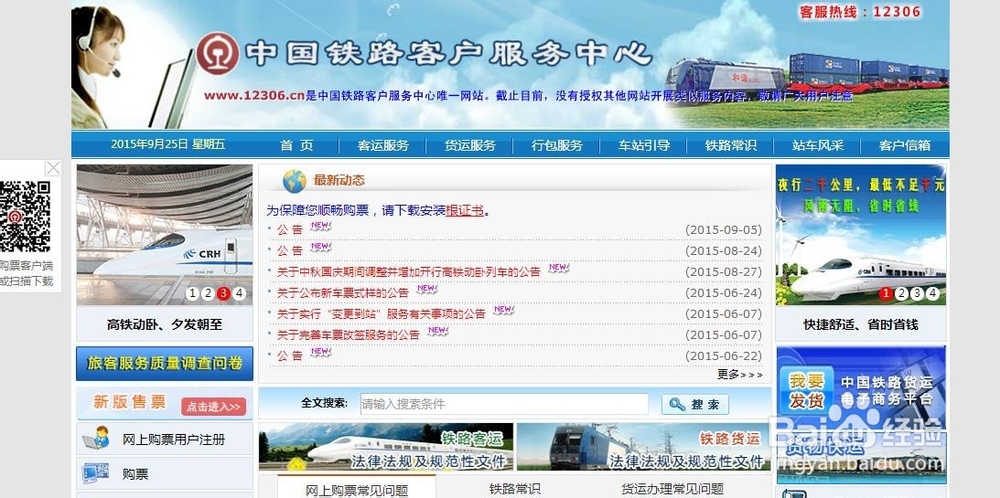The image size is (1000, 498).
Task: Switch to 货运办理常见问题 tab
Action: click(x=673, y=489)
